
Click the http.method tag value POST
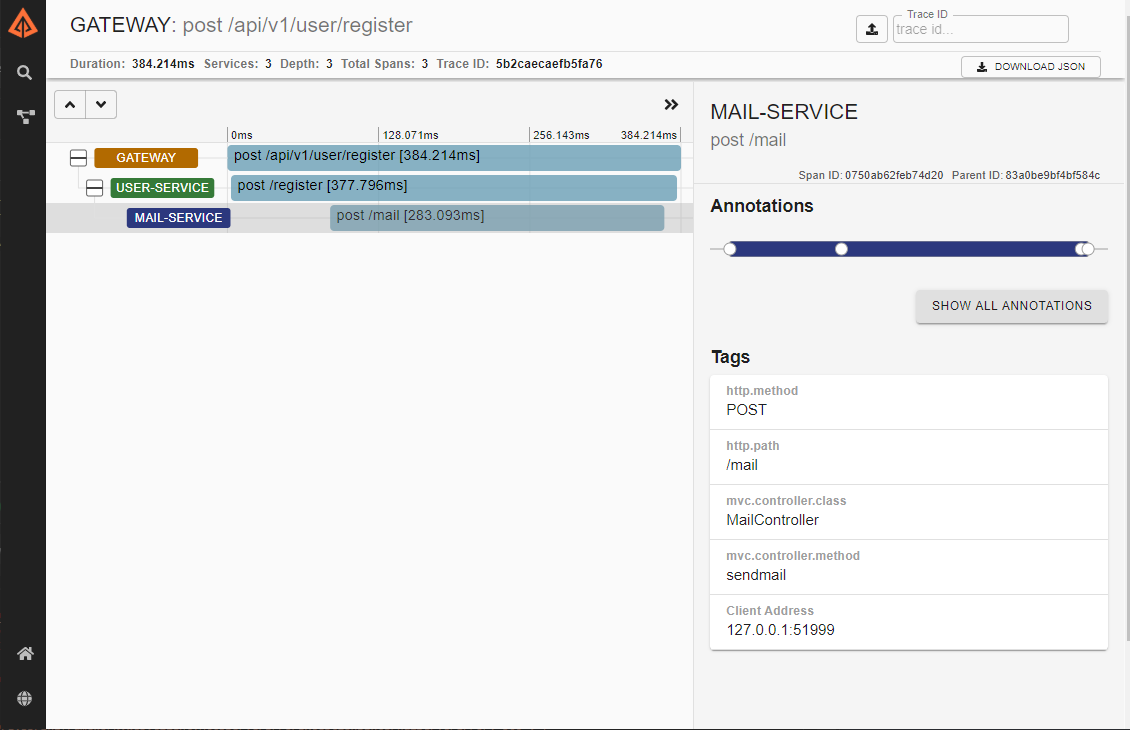tap(747, 410)
